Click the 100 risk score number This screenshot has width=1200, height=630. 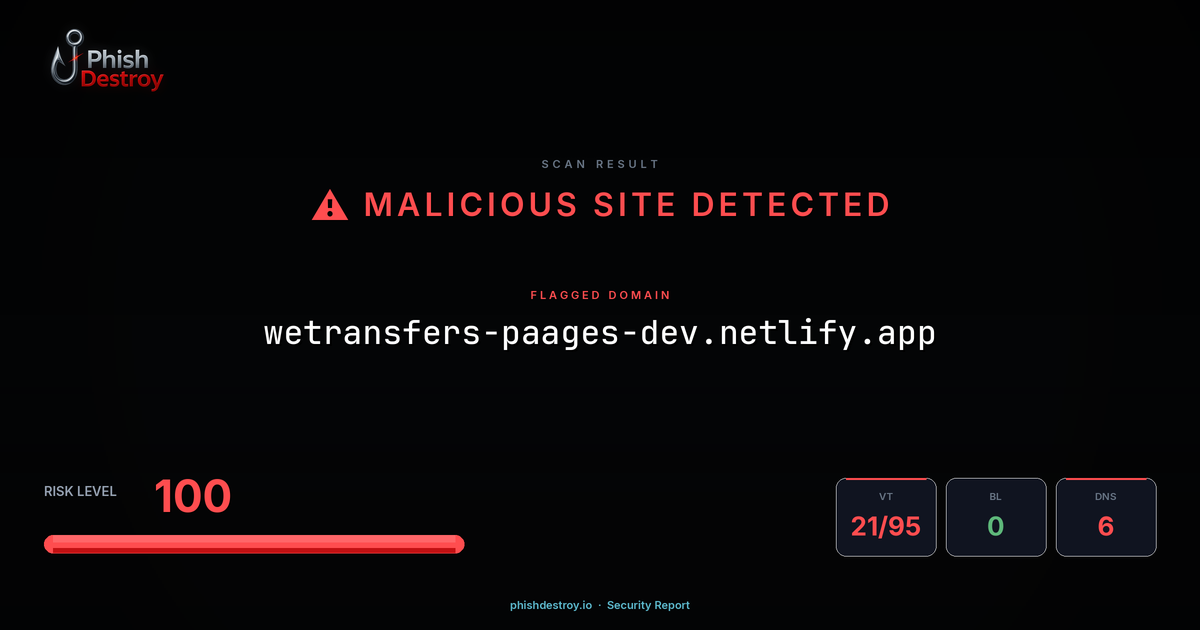pos(193,497)
